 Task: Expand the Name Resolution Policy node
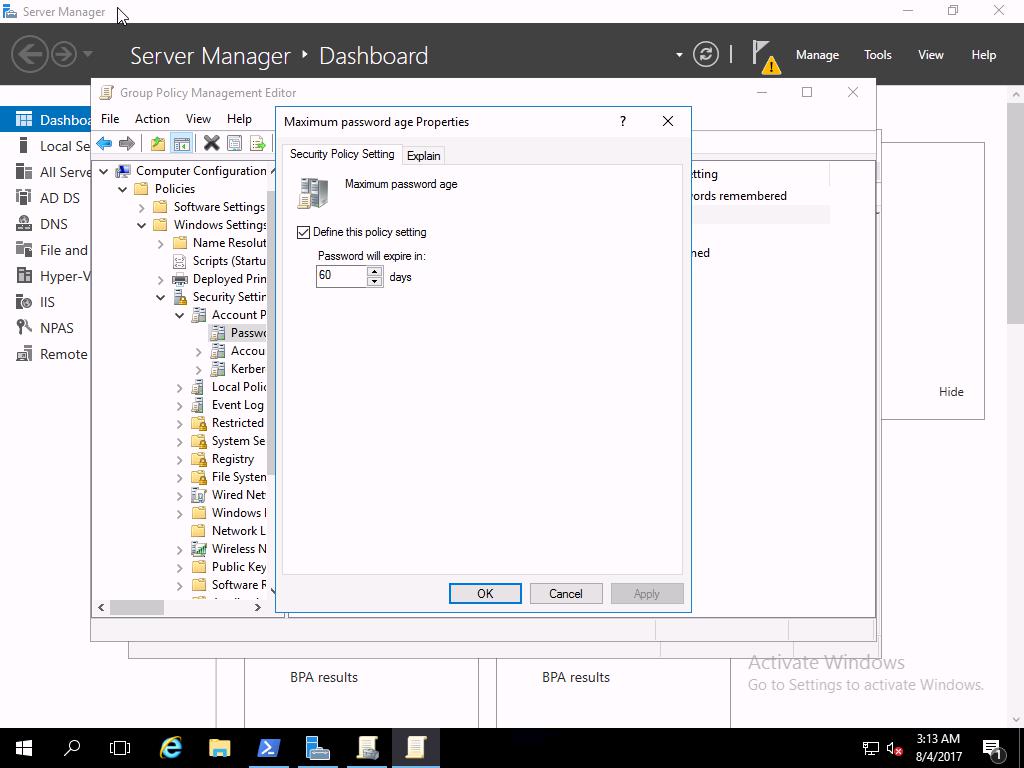pyautogui.click(x=161, y=244)
